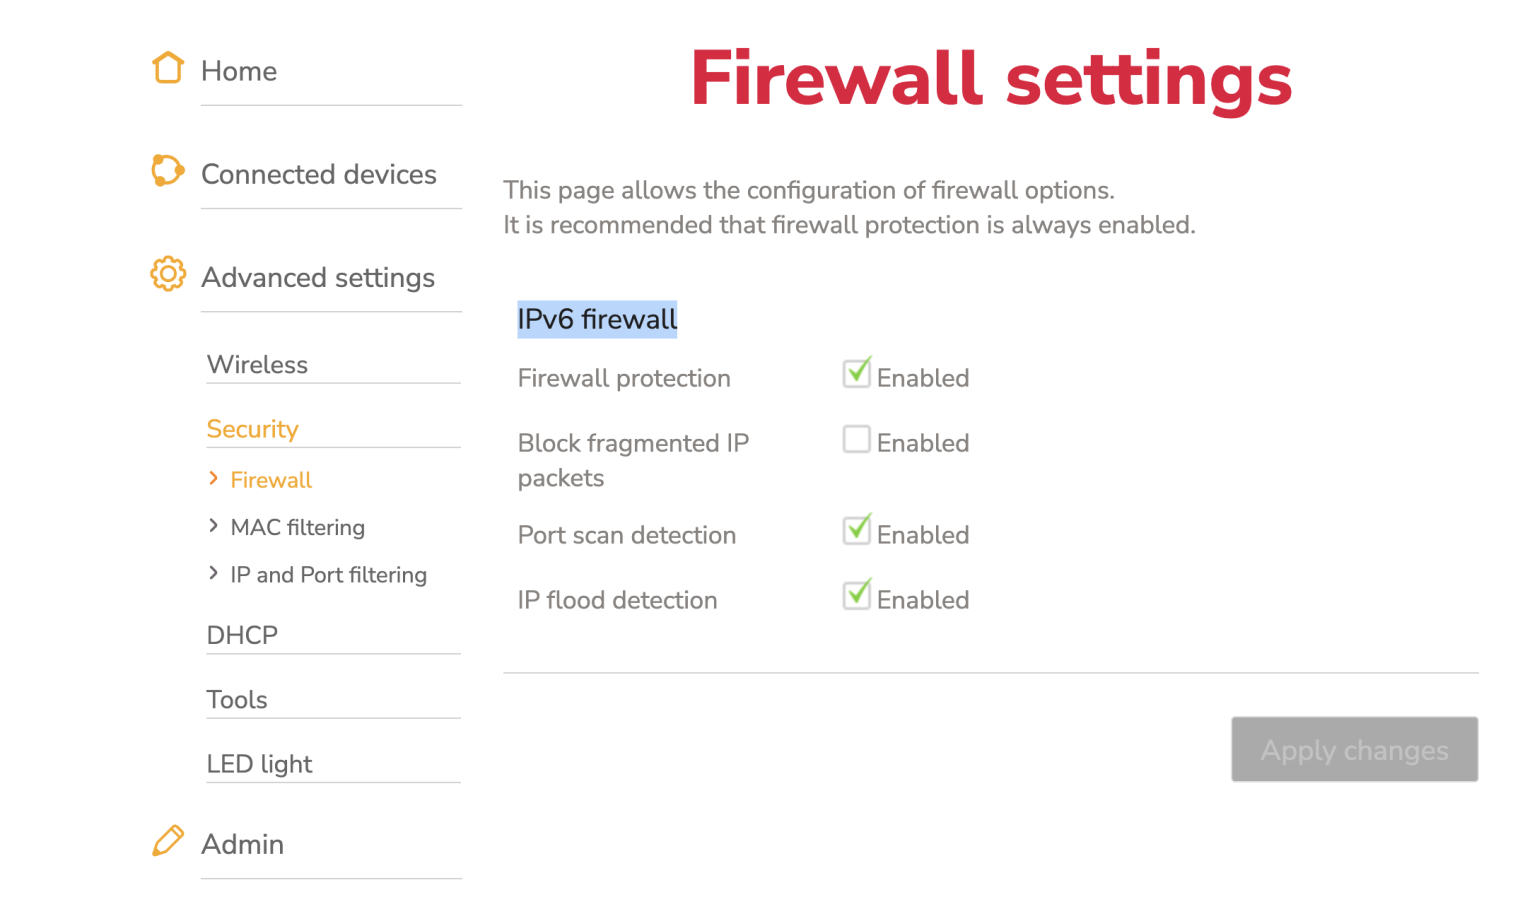Click chevron beside MAC filtering
The height and width of the screenshot is (909, 1520).
pos(213,526)
